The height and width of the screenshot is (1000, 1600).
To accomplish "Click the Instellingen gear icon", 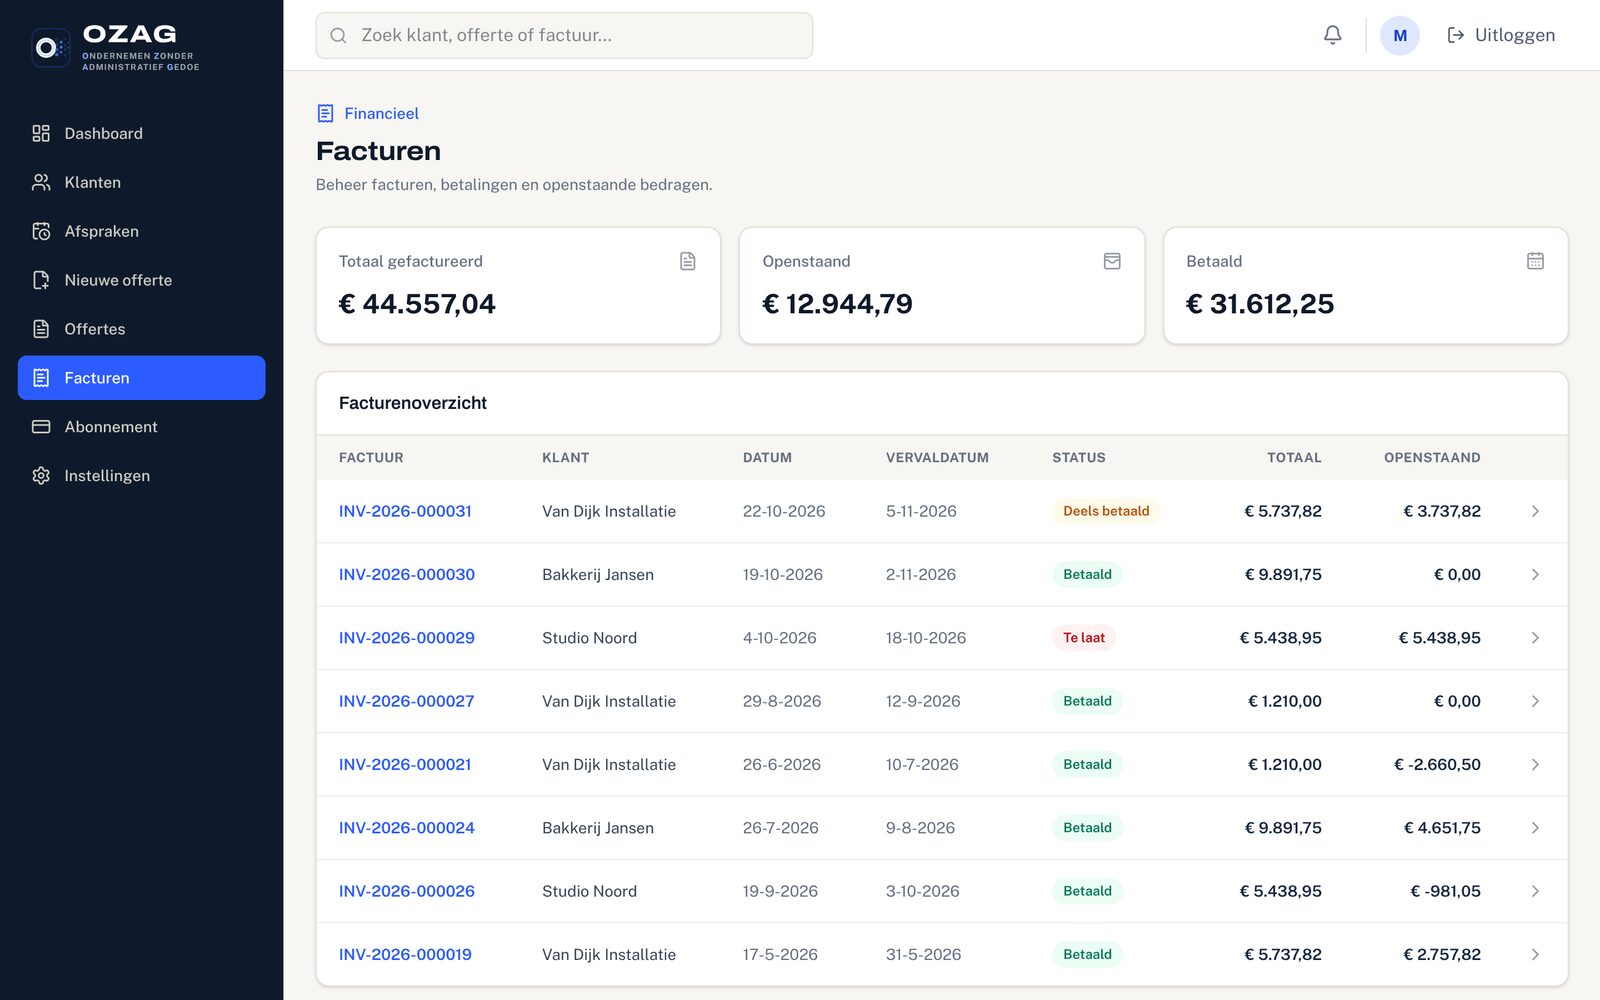I will pyautogui.click(x=41, y=476).
